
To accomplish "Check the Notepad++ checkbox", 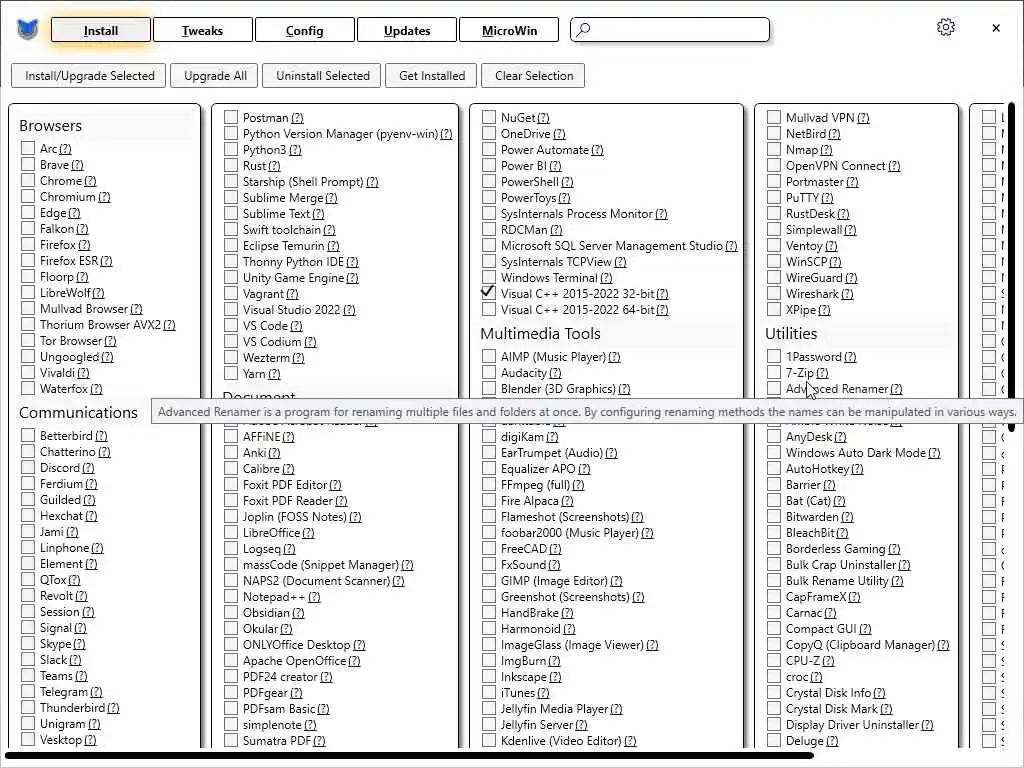I will (x=231, y=596).
